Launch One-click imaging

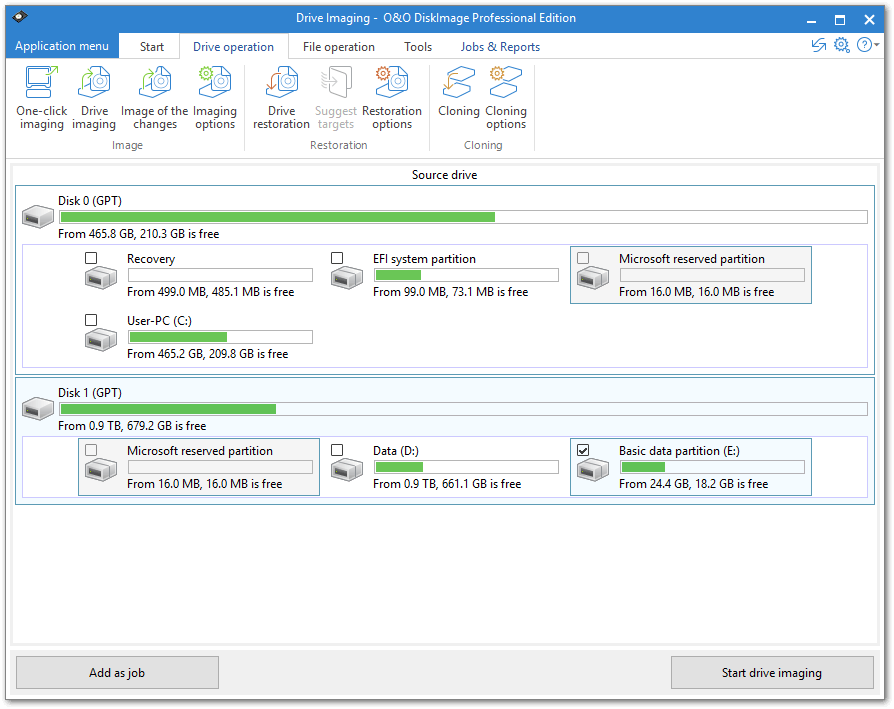pos(42,97)
